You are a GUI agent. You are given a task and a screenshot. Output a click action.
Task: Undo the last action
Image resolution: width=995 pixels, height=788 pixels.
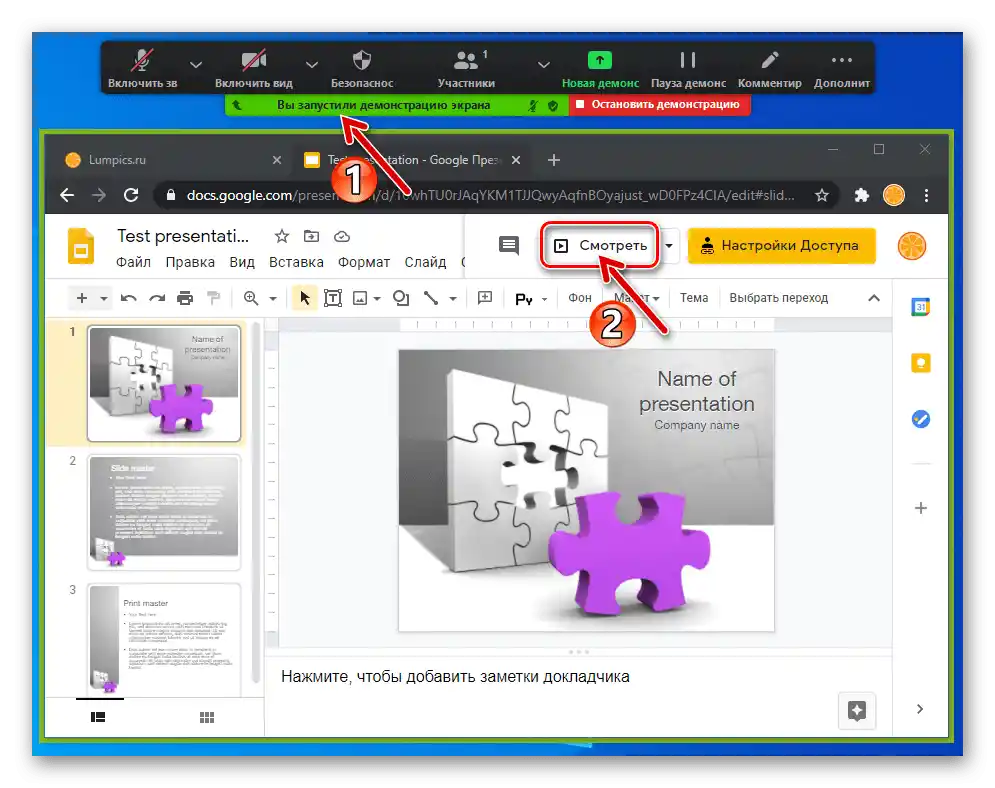pyautogui.click(x=129, y=298)
